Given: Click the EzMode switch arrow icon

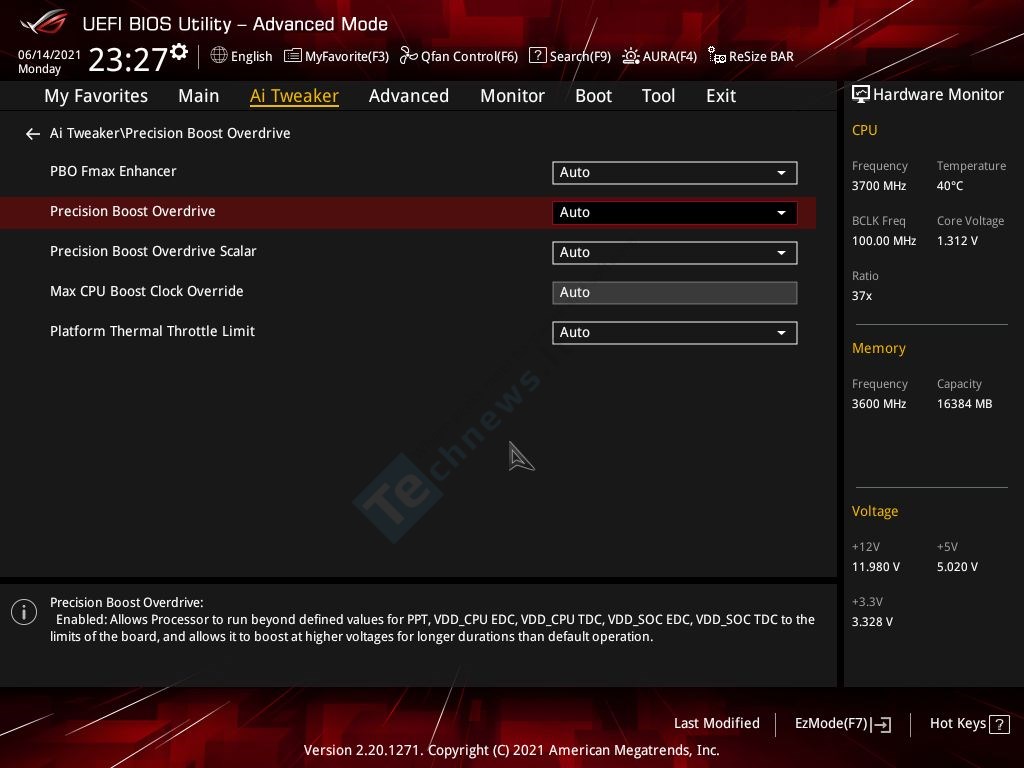Looking at the screenshot, I should click(x=881, y=724).
